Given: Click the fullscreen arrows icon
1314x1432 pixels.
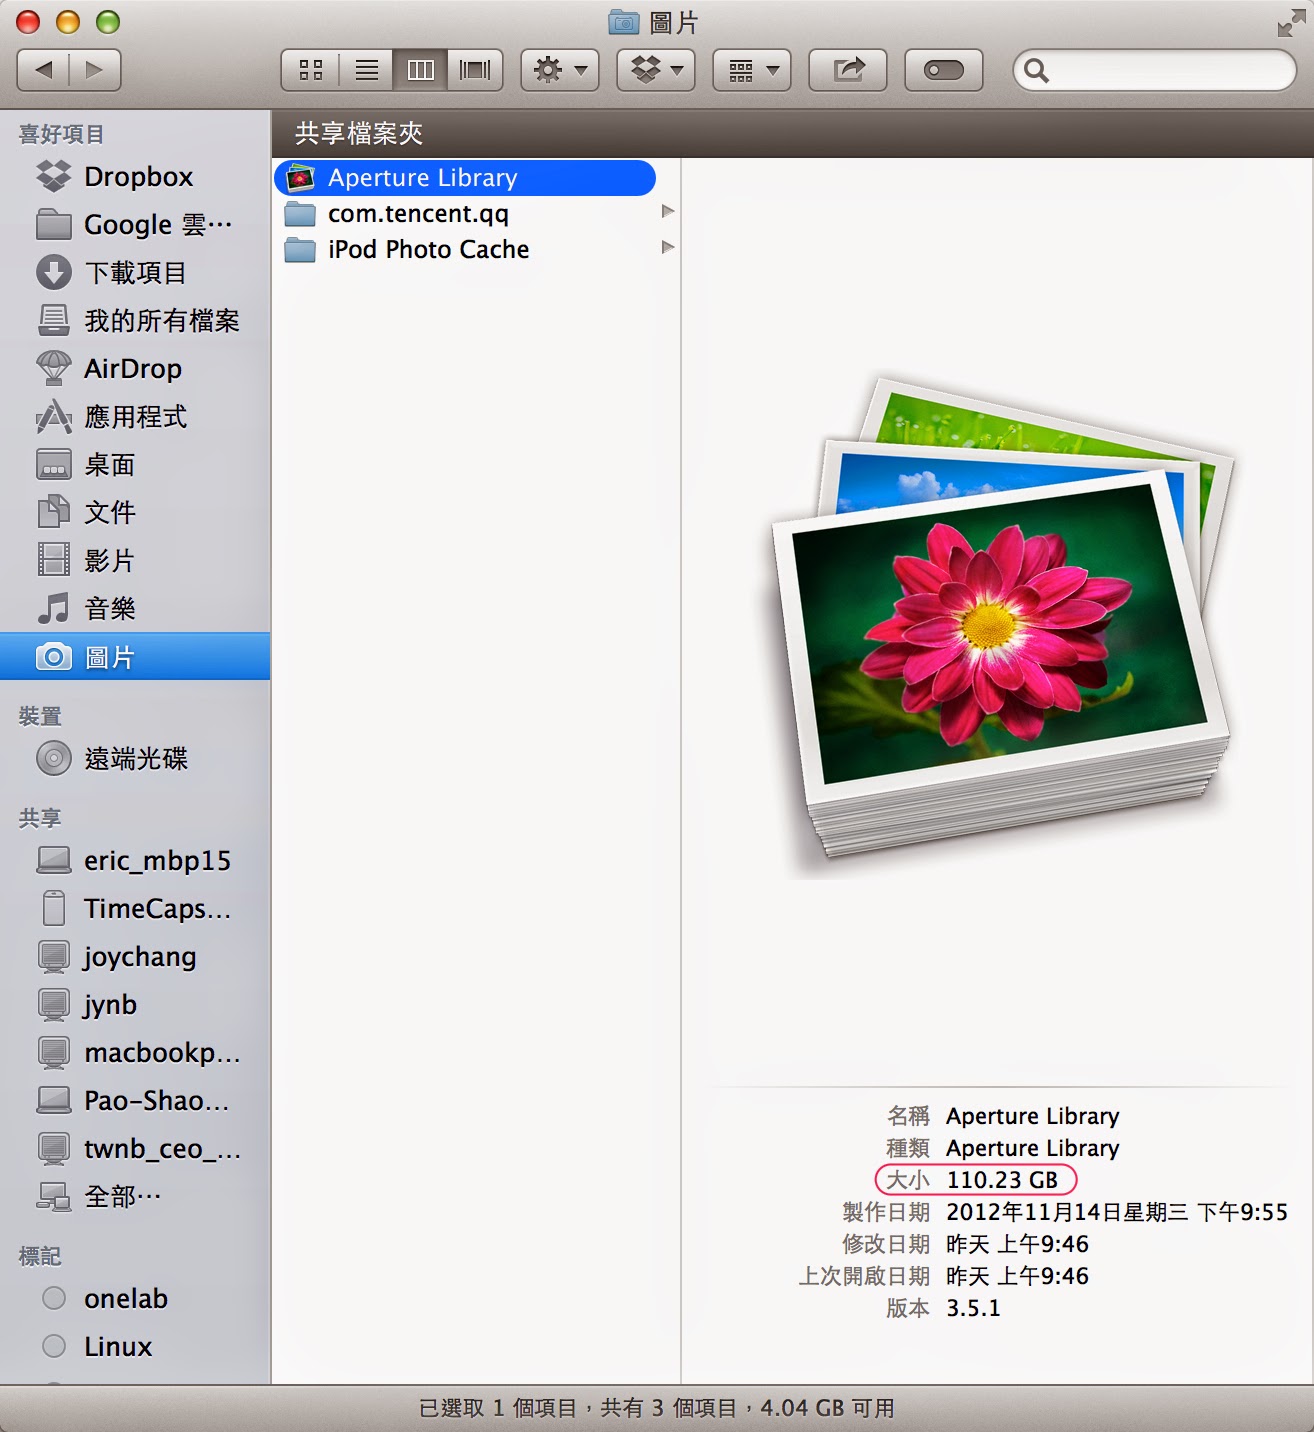Looking at the screenshot, I should click(1291, 23).
